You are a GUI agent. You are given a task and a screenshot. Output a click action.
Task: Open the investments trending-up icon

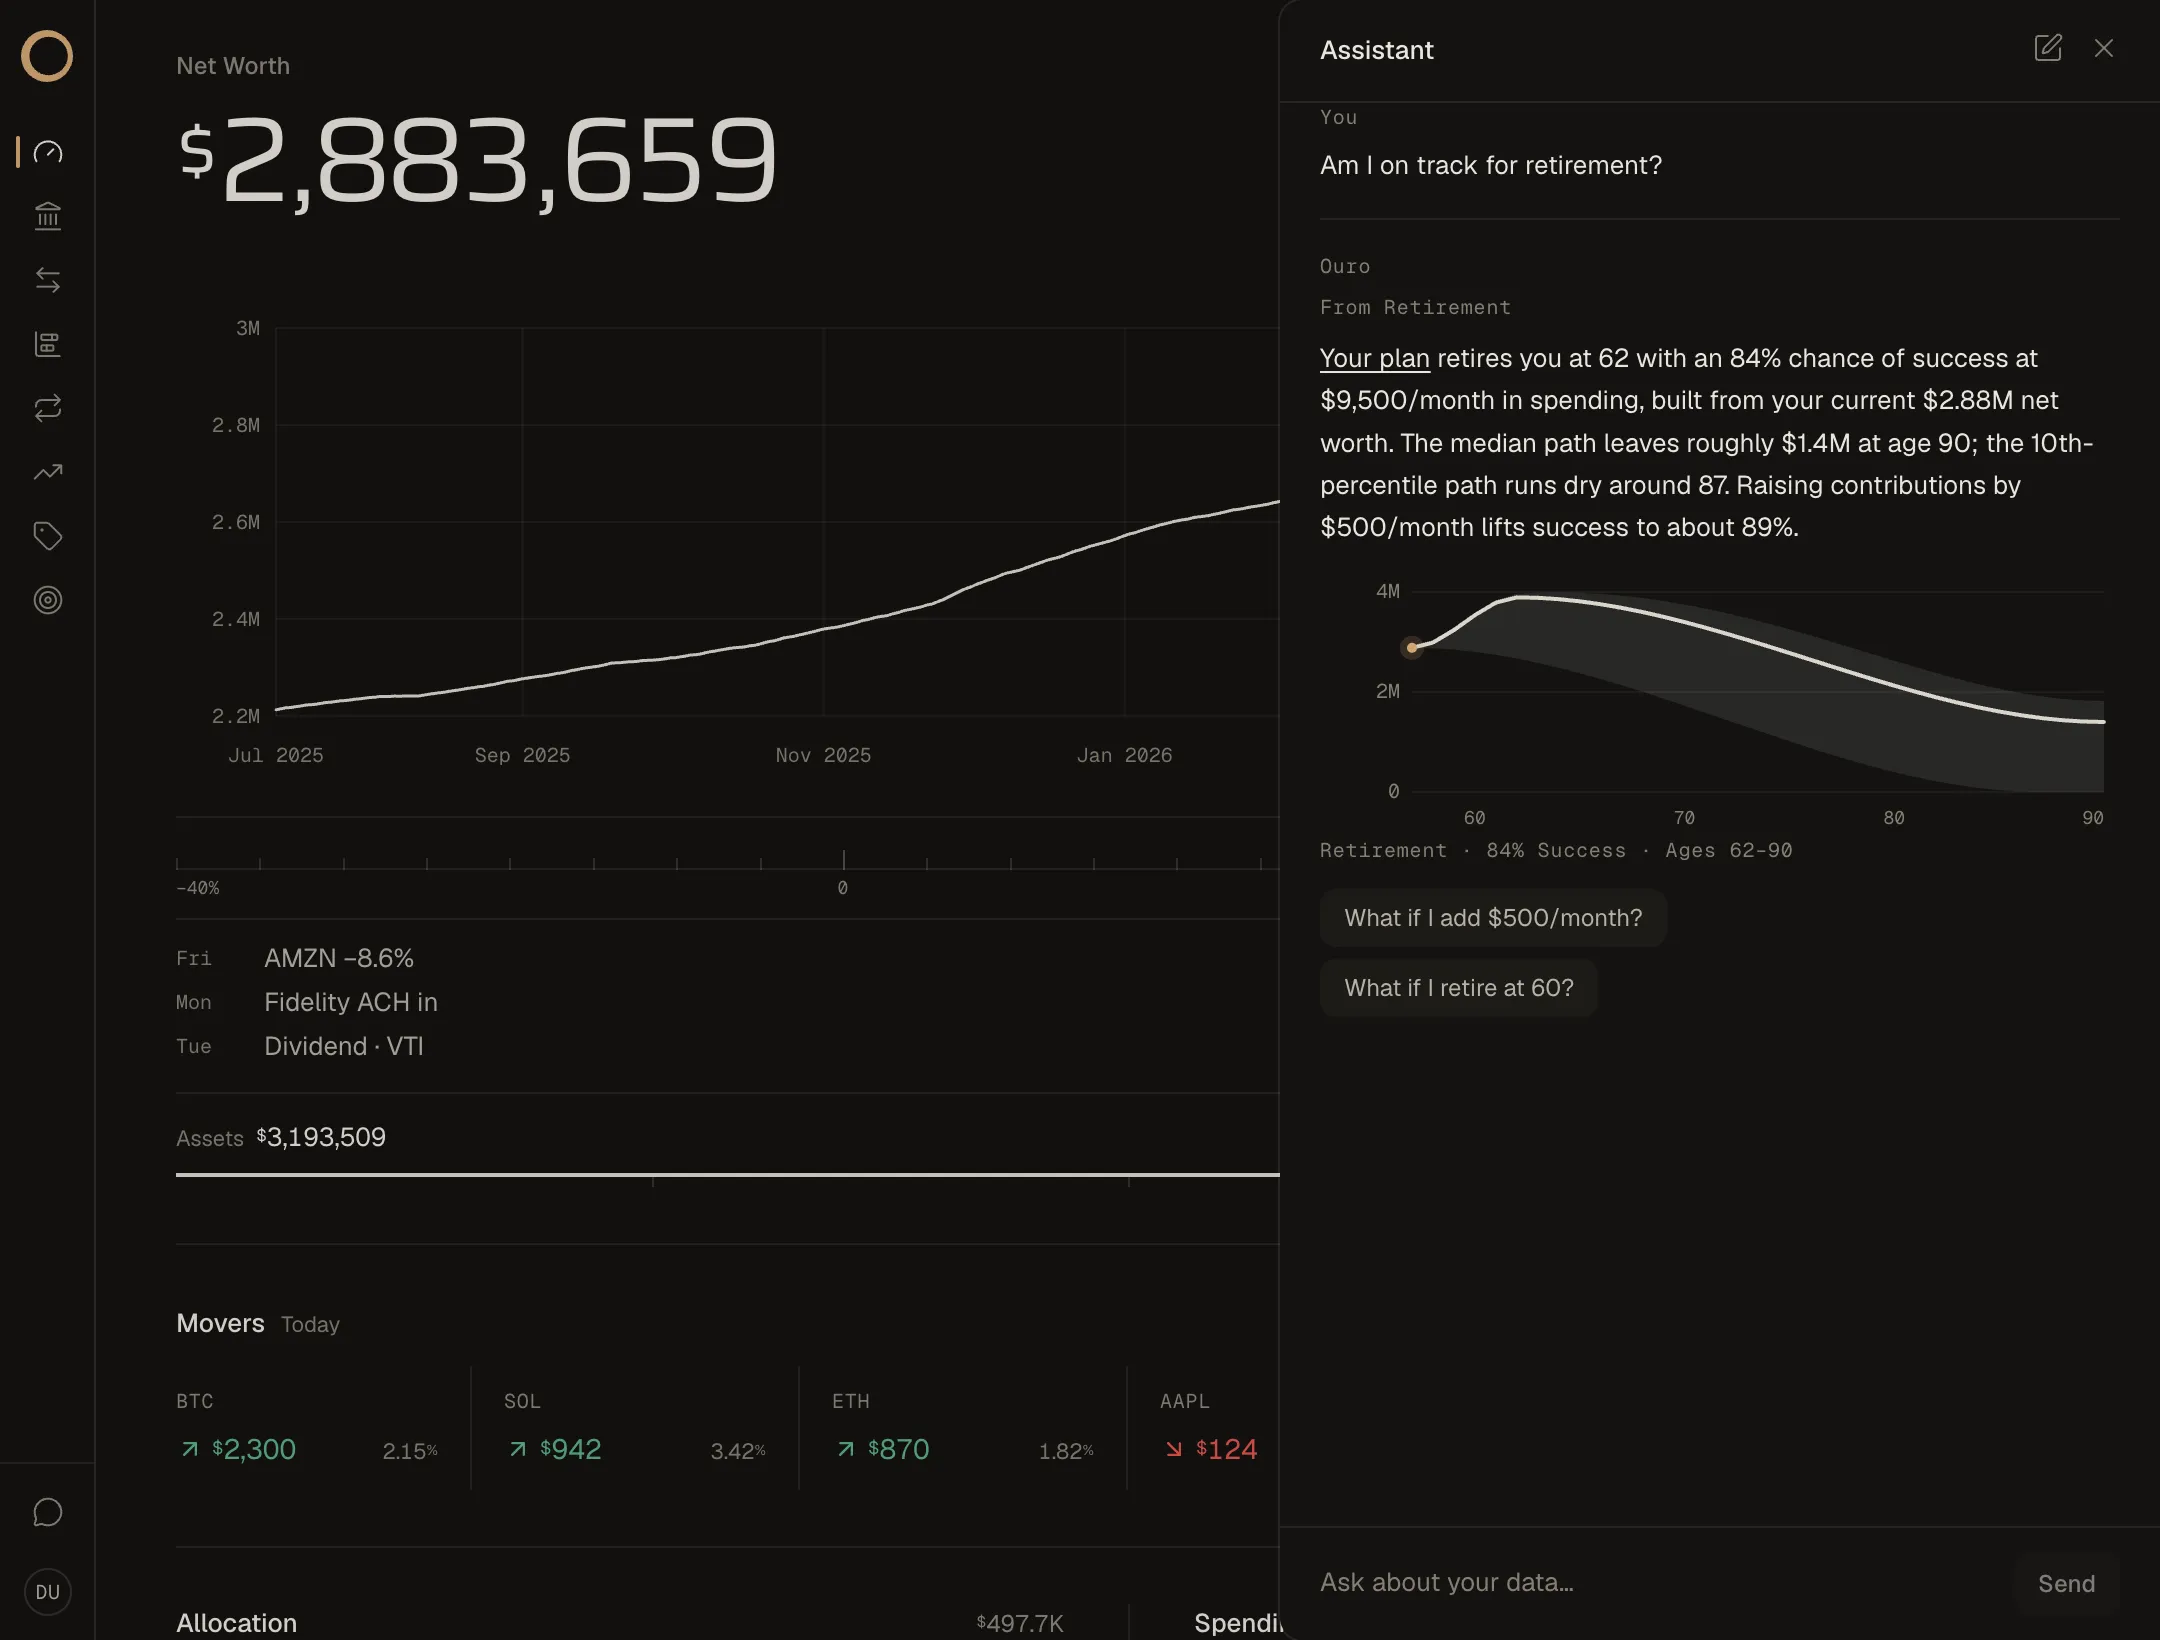click(x=48, y=472)
